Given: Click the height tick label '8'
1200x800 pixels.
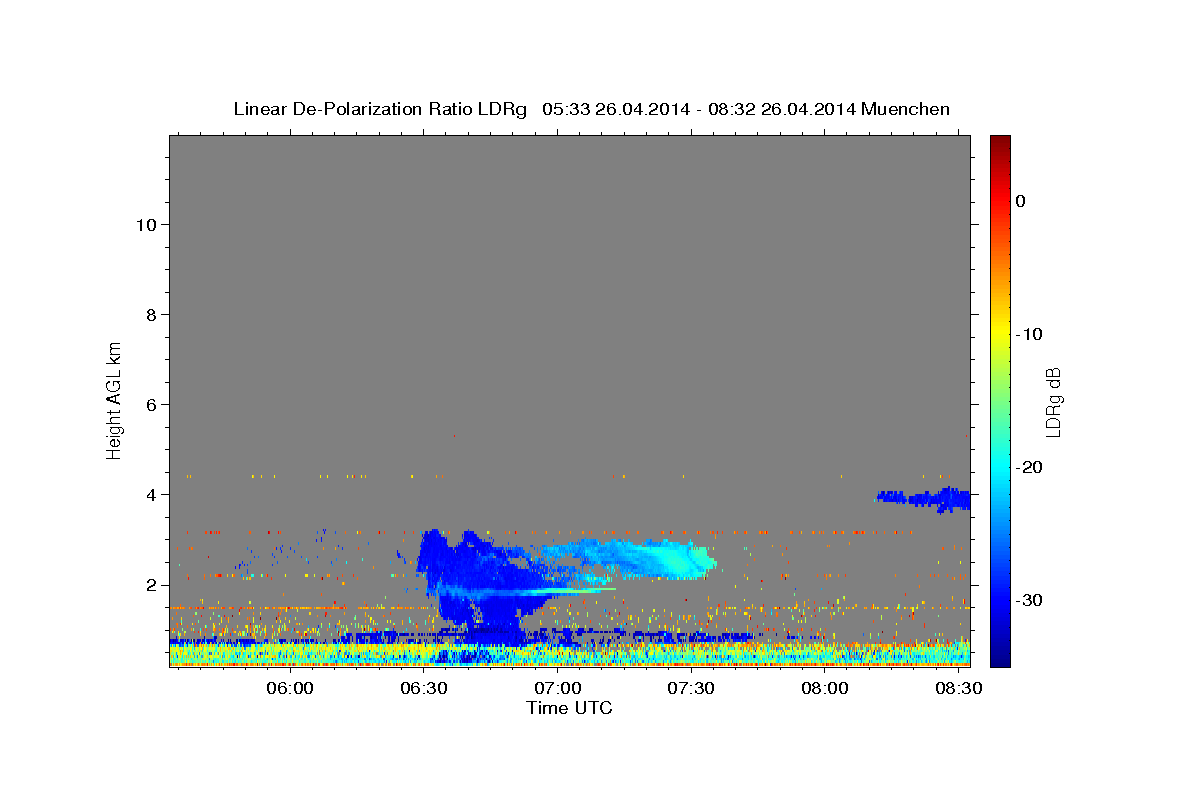Looking at the screenshot, I should coord(151,315).
